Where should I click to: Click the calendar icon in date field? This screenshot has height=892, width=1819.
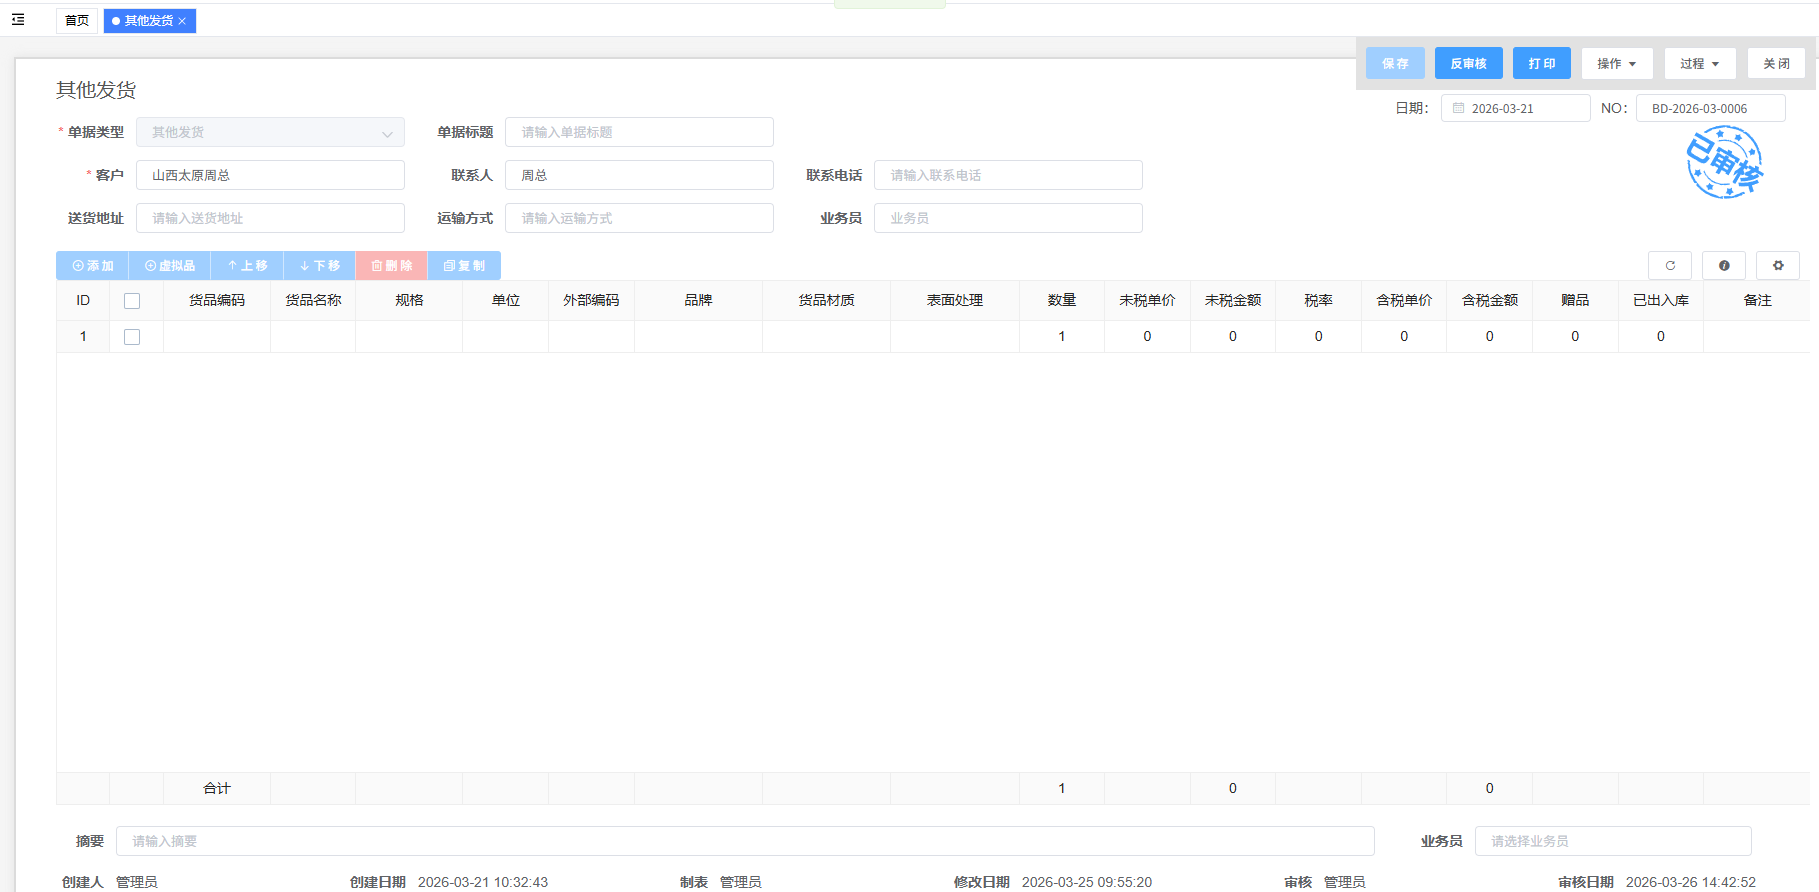point(1458,109)
